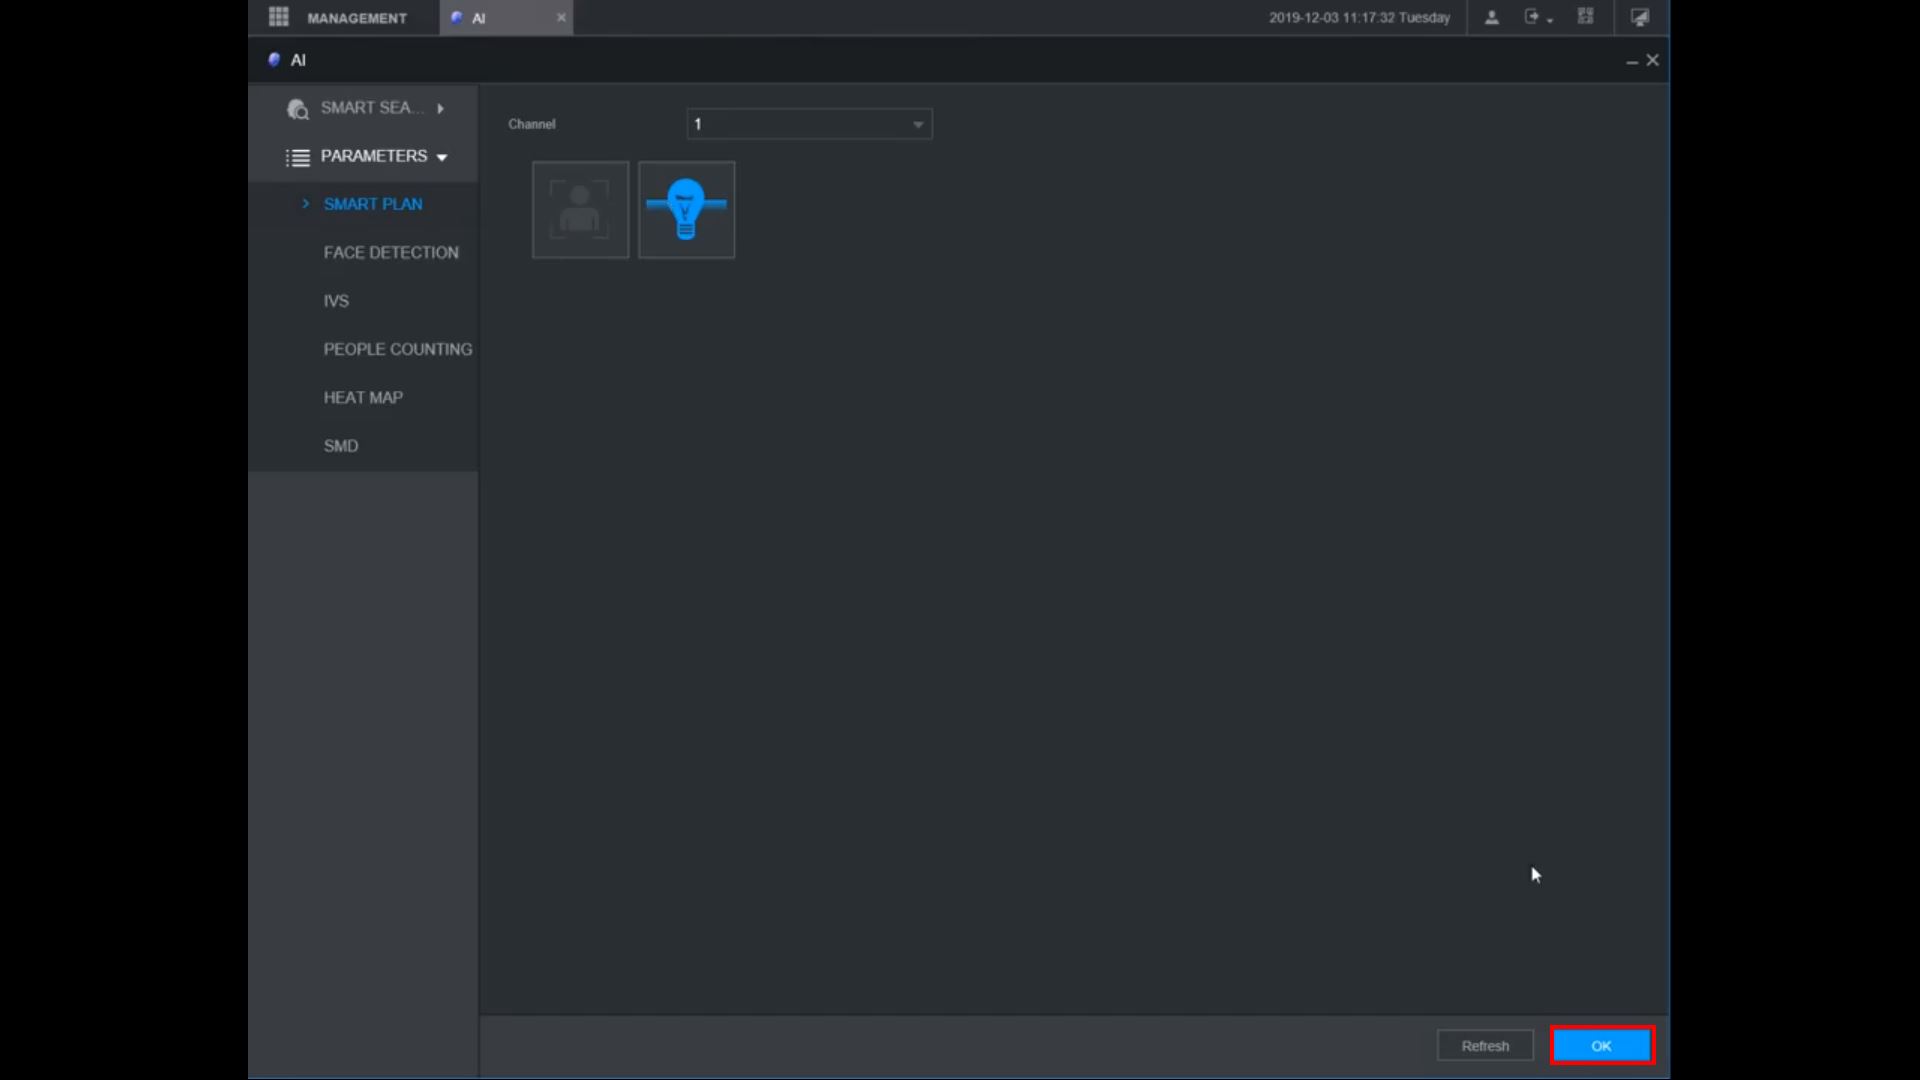
Task: Click the Parameters list icon
Action: point(298,157)
